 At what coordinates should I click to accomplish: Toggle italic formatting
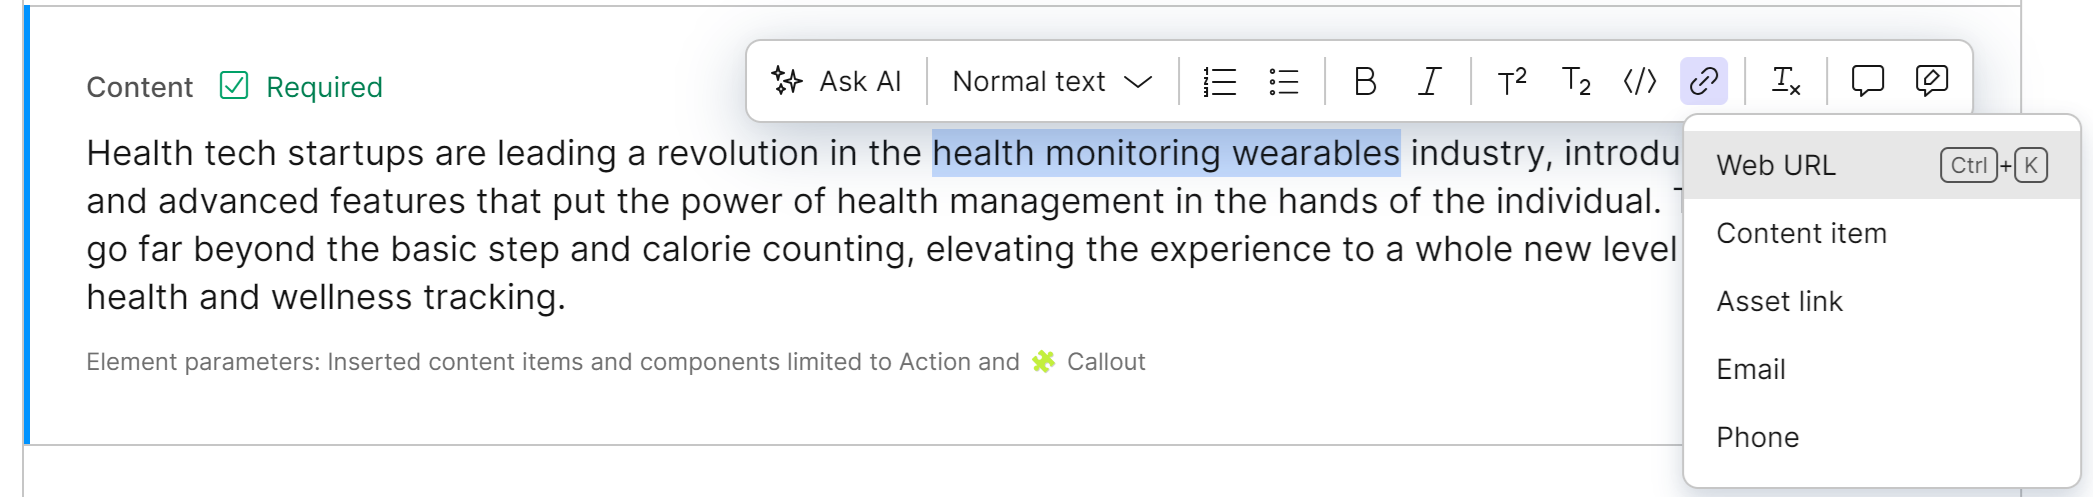click(x=1430, y=81)
